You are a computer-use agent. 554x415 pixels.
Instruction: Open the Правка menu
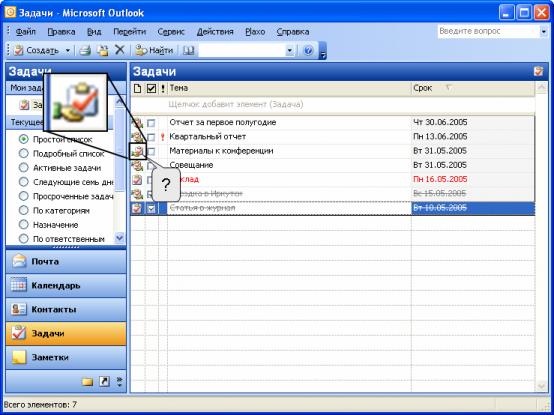(x=61, y=31)
